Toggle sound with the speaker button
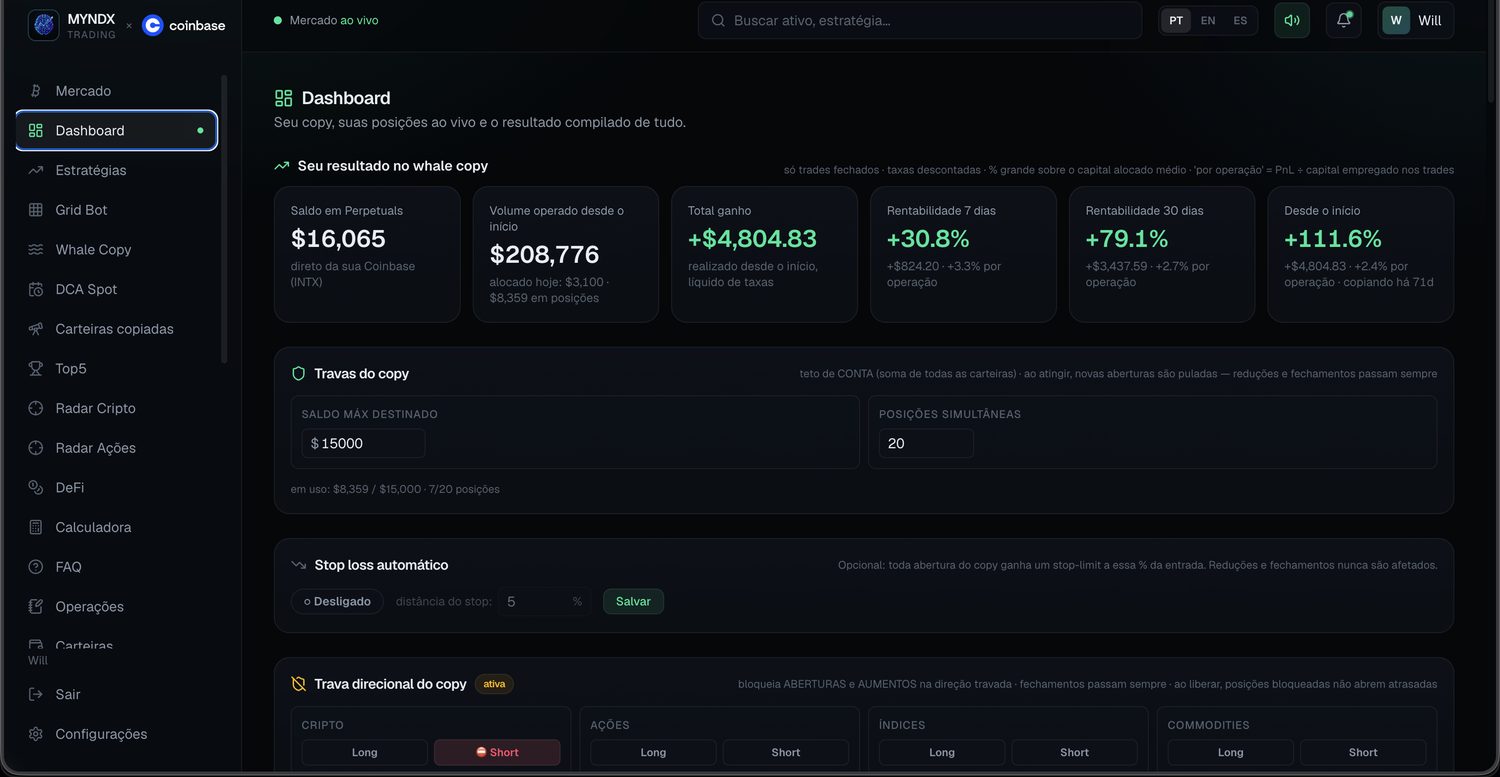 tap(1292, 20)
